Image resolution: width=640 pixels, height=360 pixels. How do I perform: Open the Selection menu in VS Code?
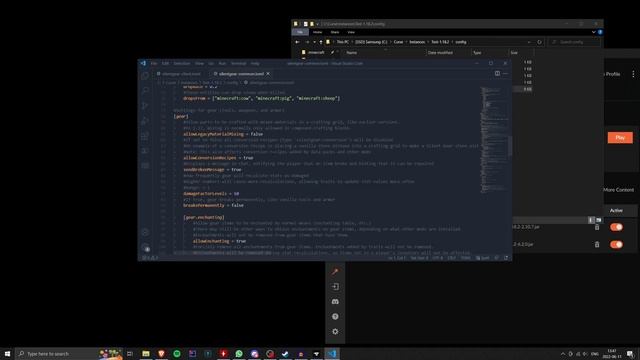182,63
